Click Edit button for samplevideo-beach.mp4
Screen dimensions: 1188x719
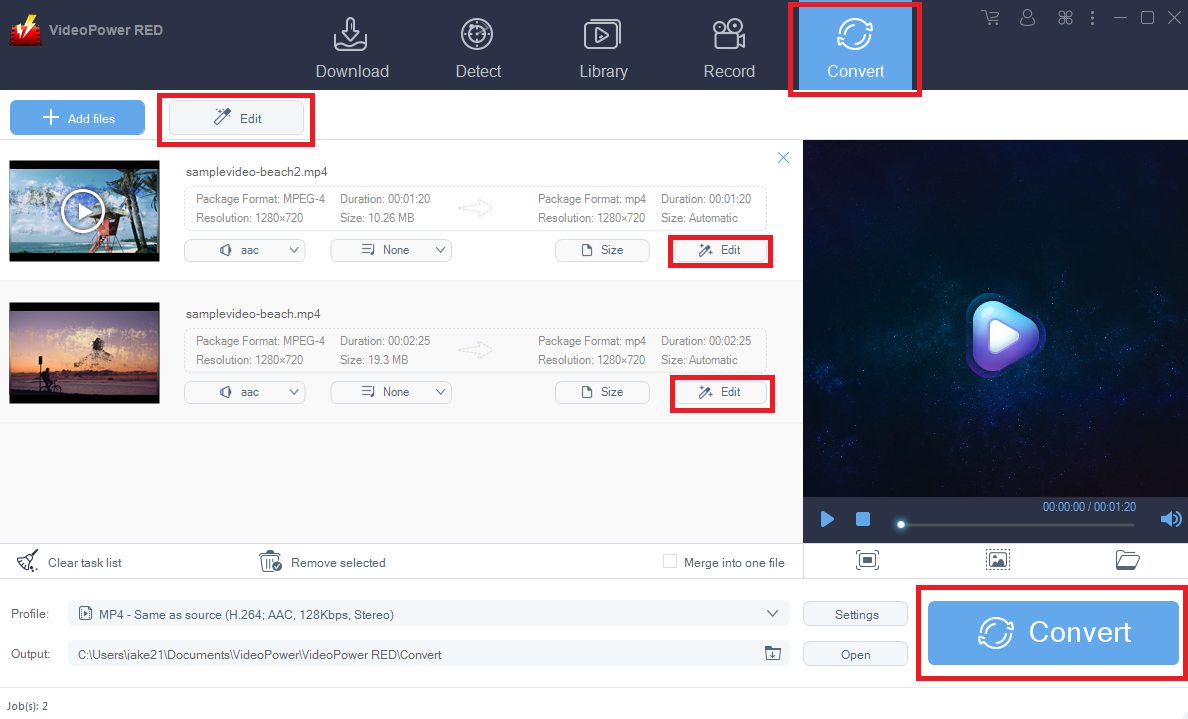coord(721,392)
